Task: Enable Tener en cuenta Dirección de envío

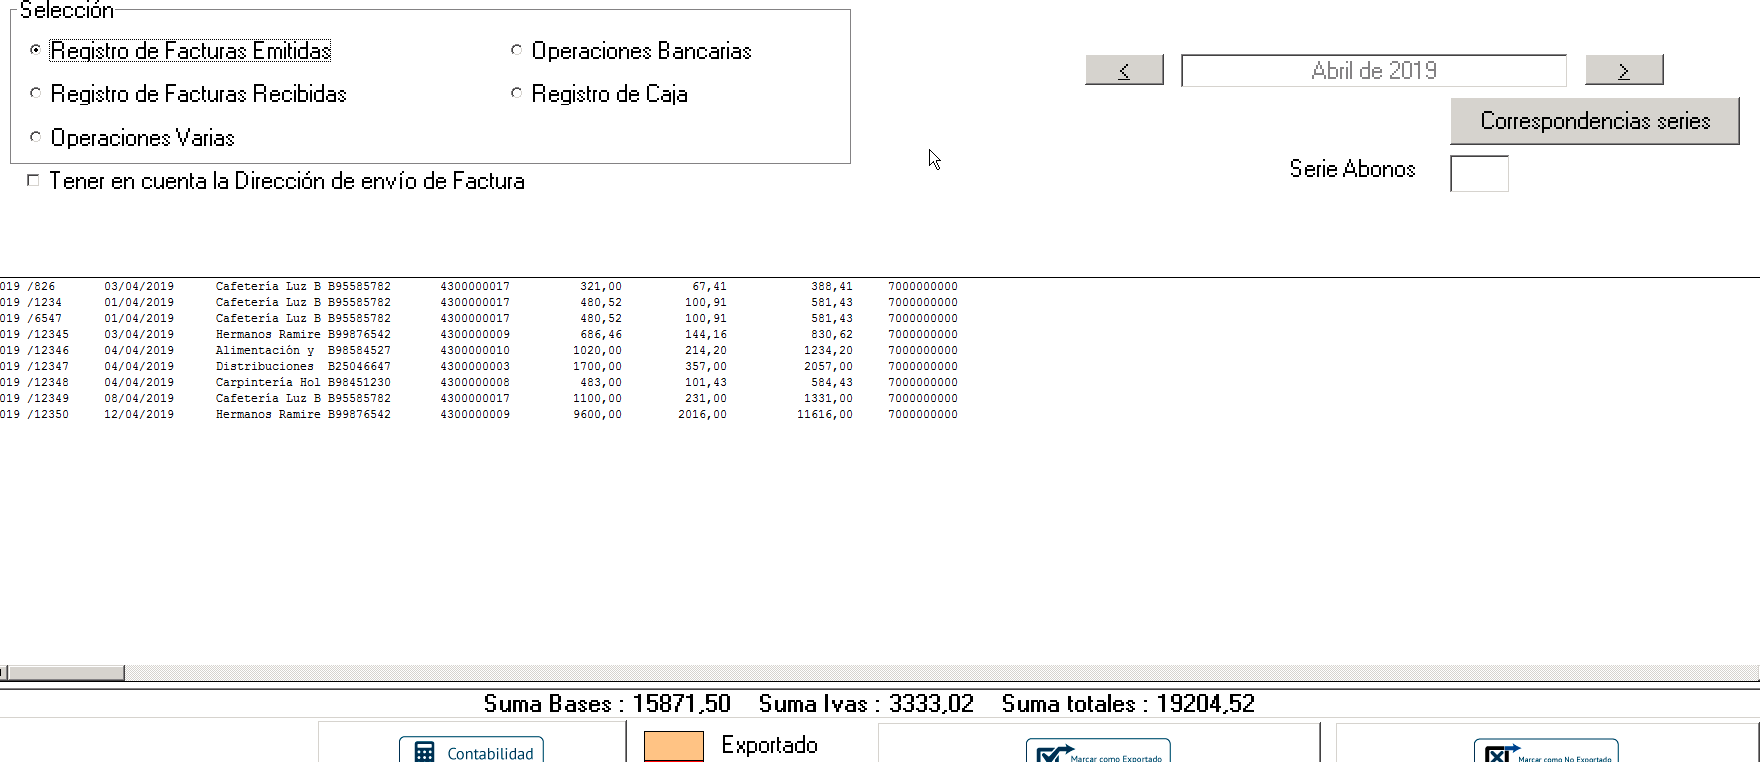Action: coord(33,181)
